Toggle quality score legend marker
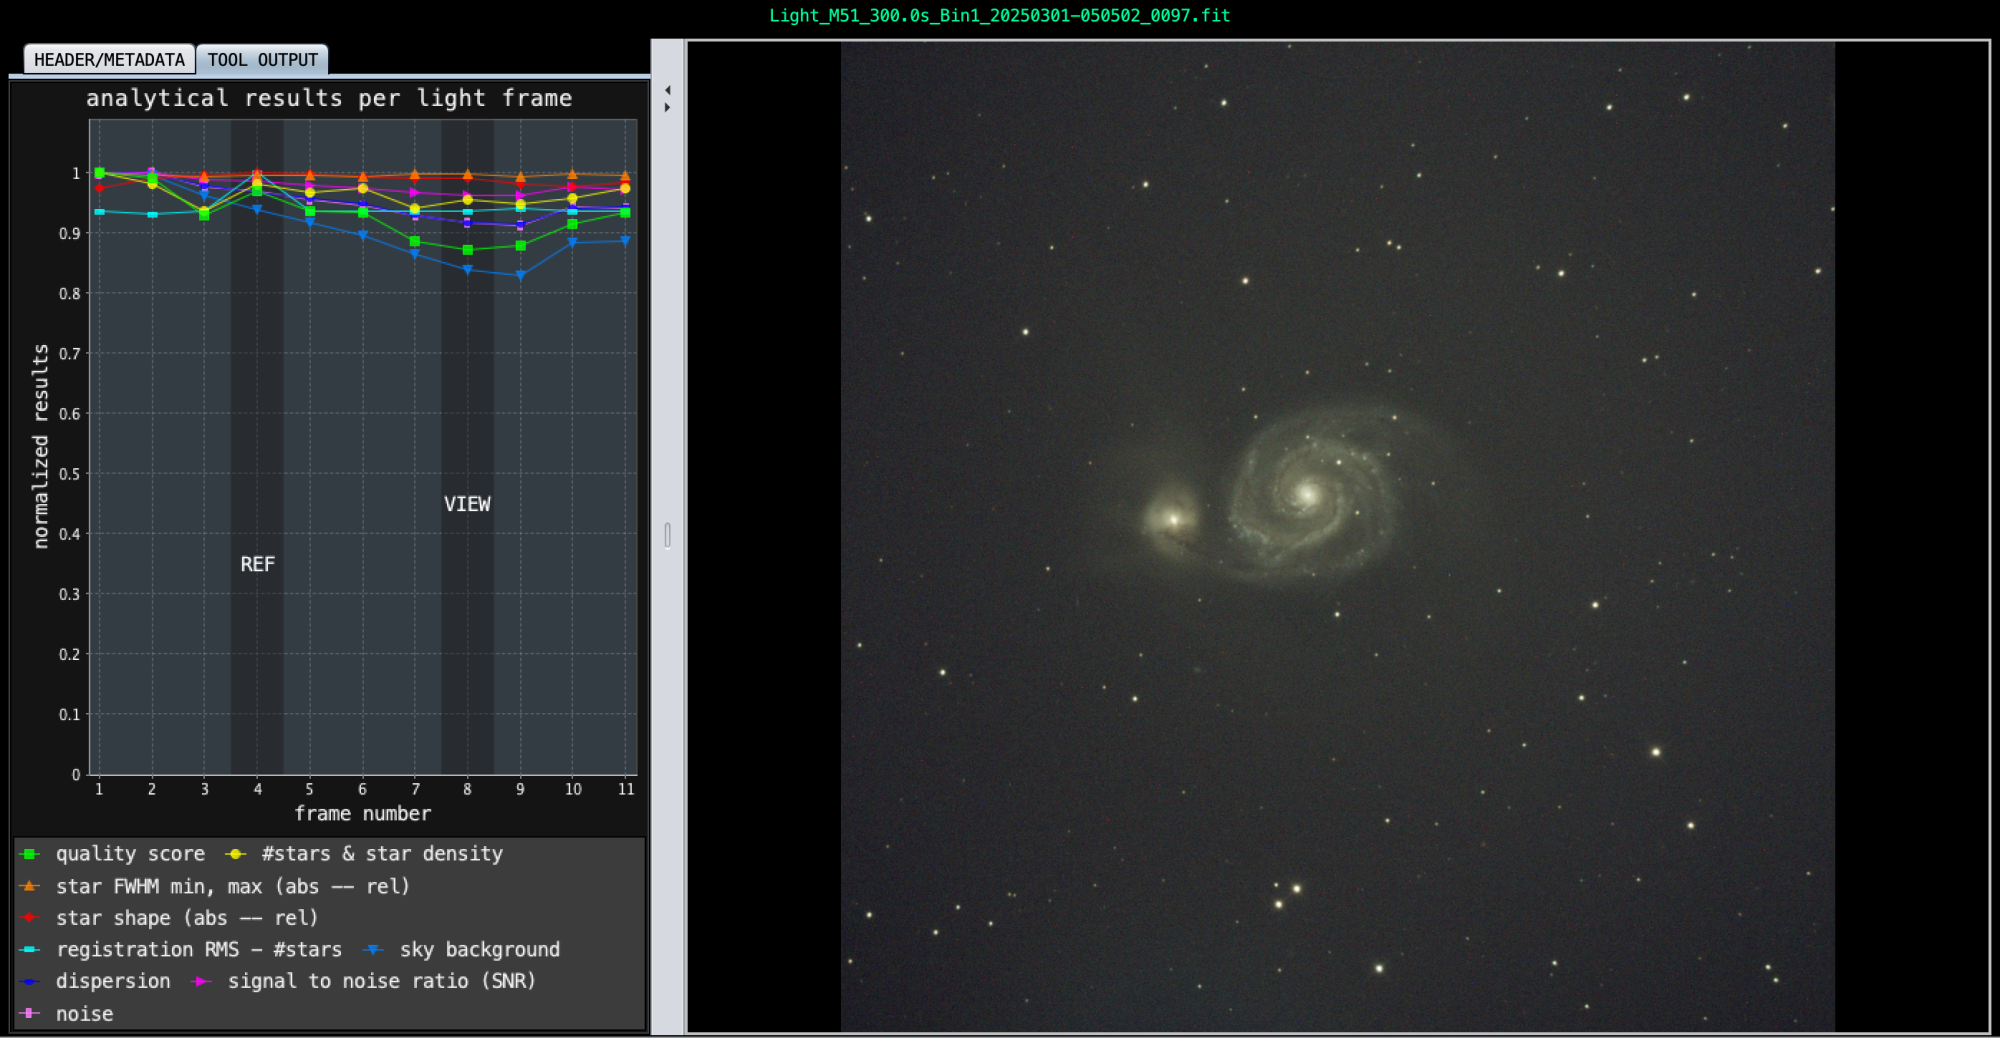Screen dimensions: 2000x1038 tap(30, 854)
